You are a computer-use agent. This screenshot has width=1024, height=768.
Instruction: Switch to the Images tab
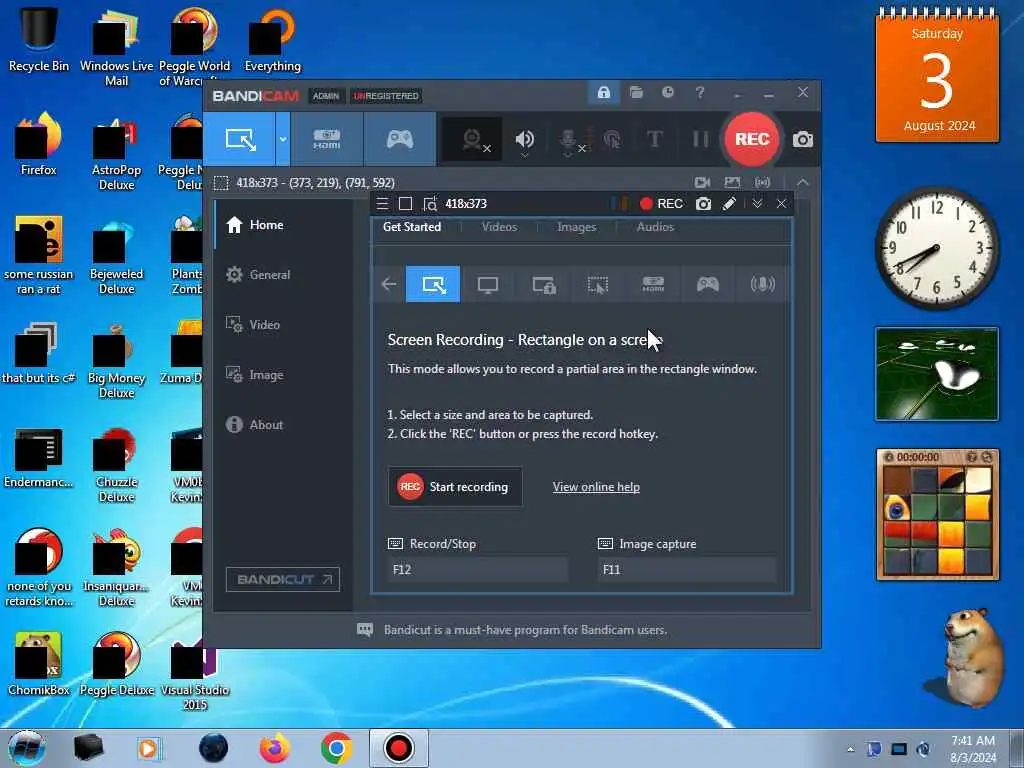(x=576, y=227)
